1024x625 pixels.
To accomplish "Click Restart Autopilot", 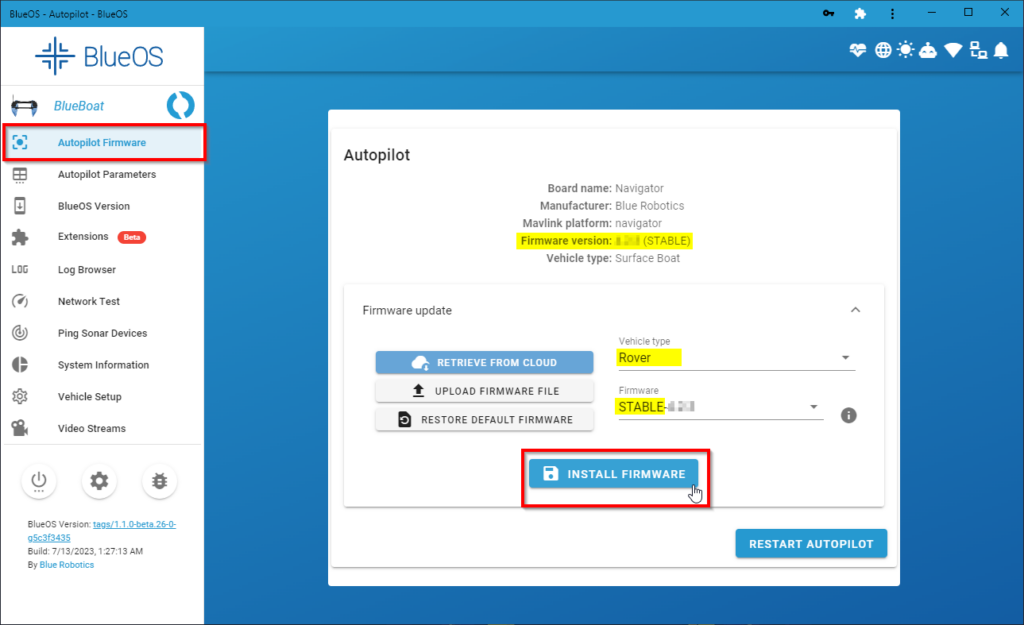I will 811,544.
